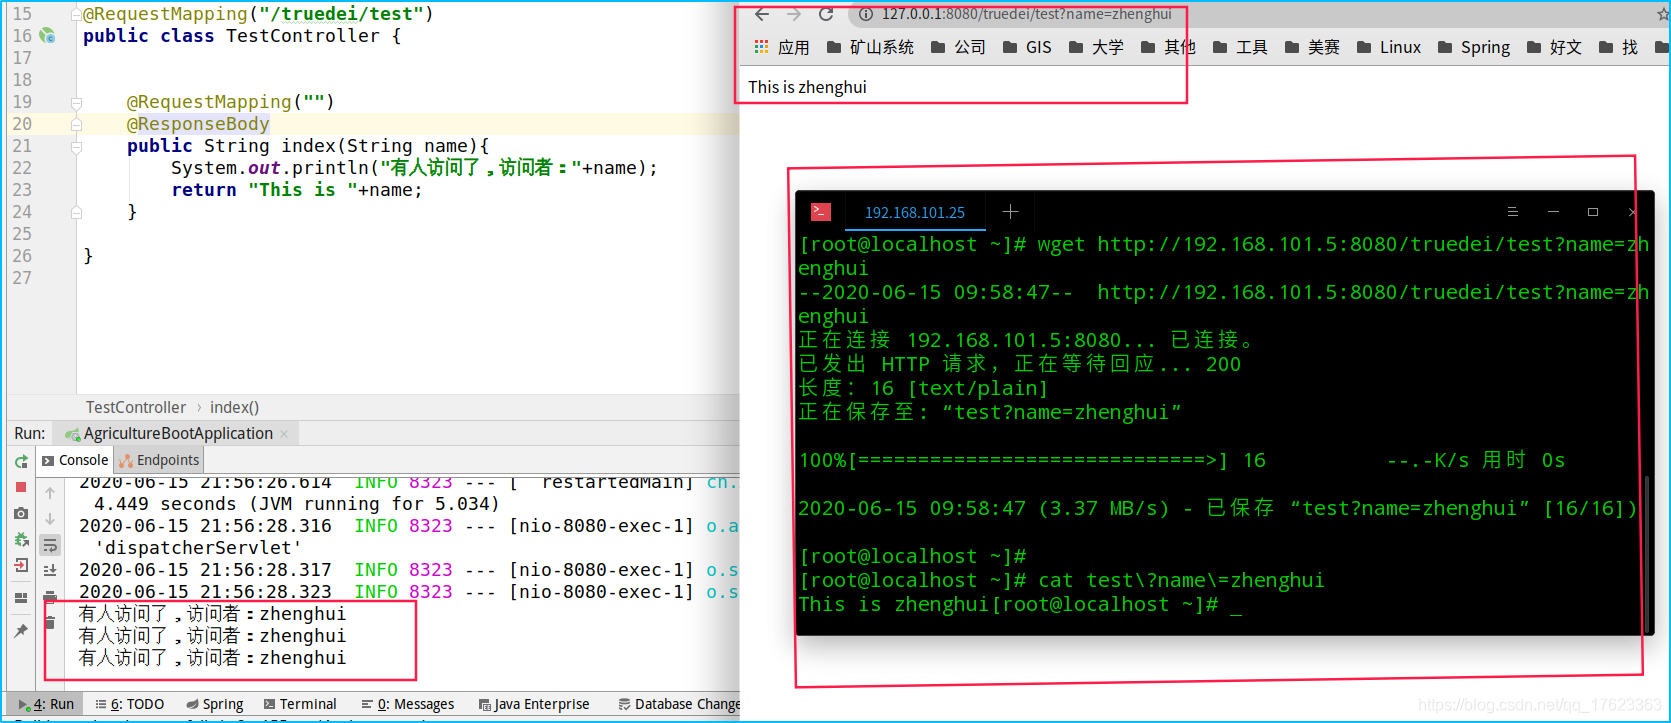Viewport: 1671px width, 723px height.
Task: Select the 192.168.101.25 terminal session tab
Action: 915,212
